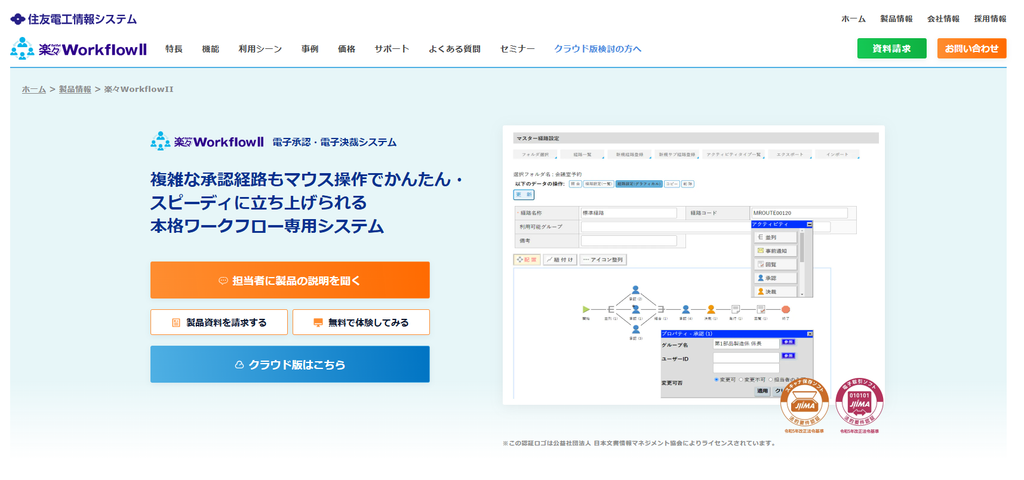Click the speech bubble icon on orange button

pos(223,280)
